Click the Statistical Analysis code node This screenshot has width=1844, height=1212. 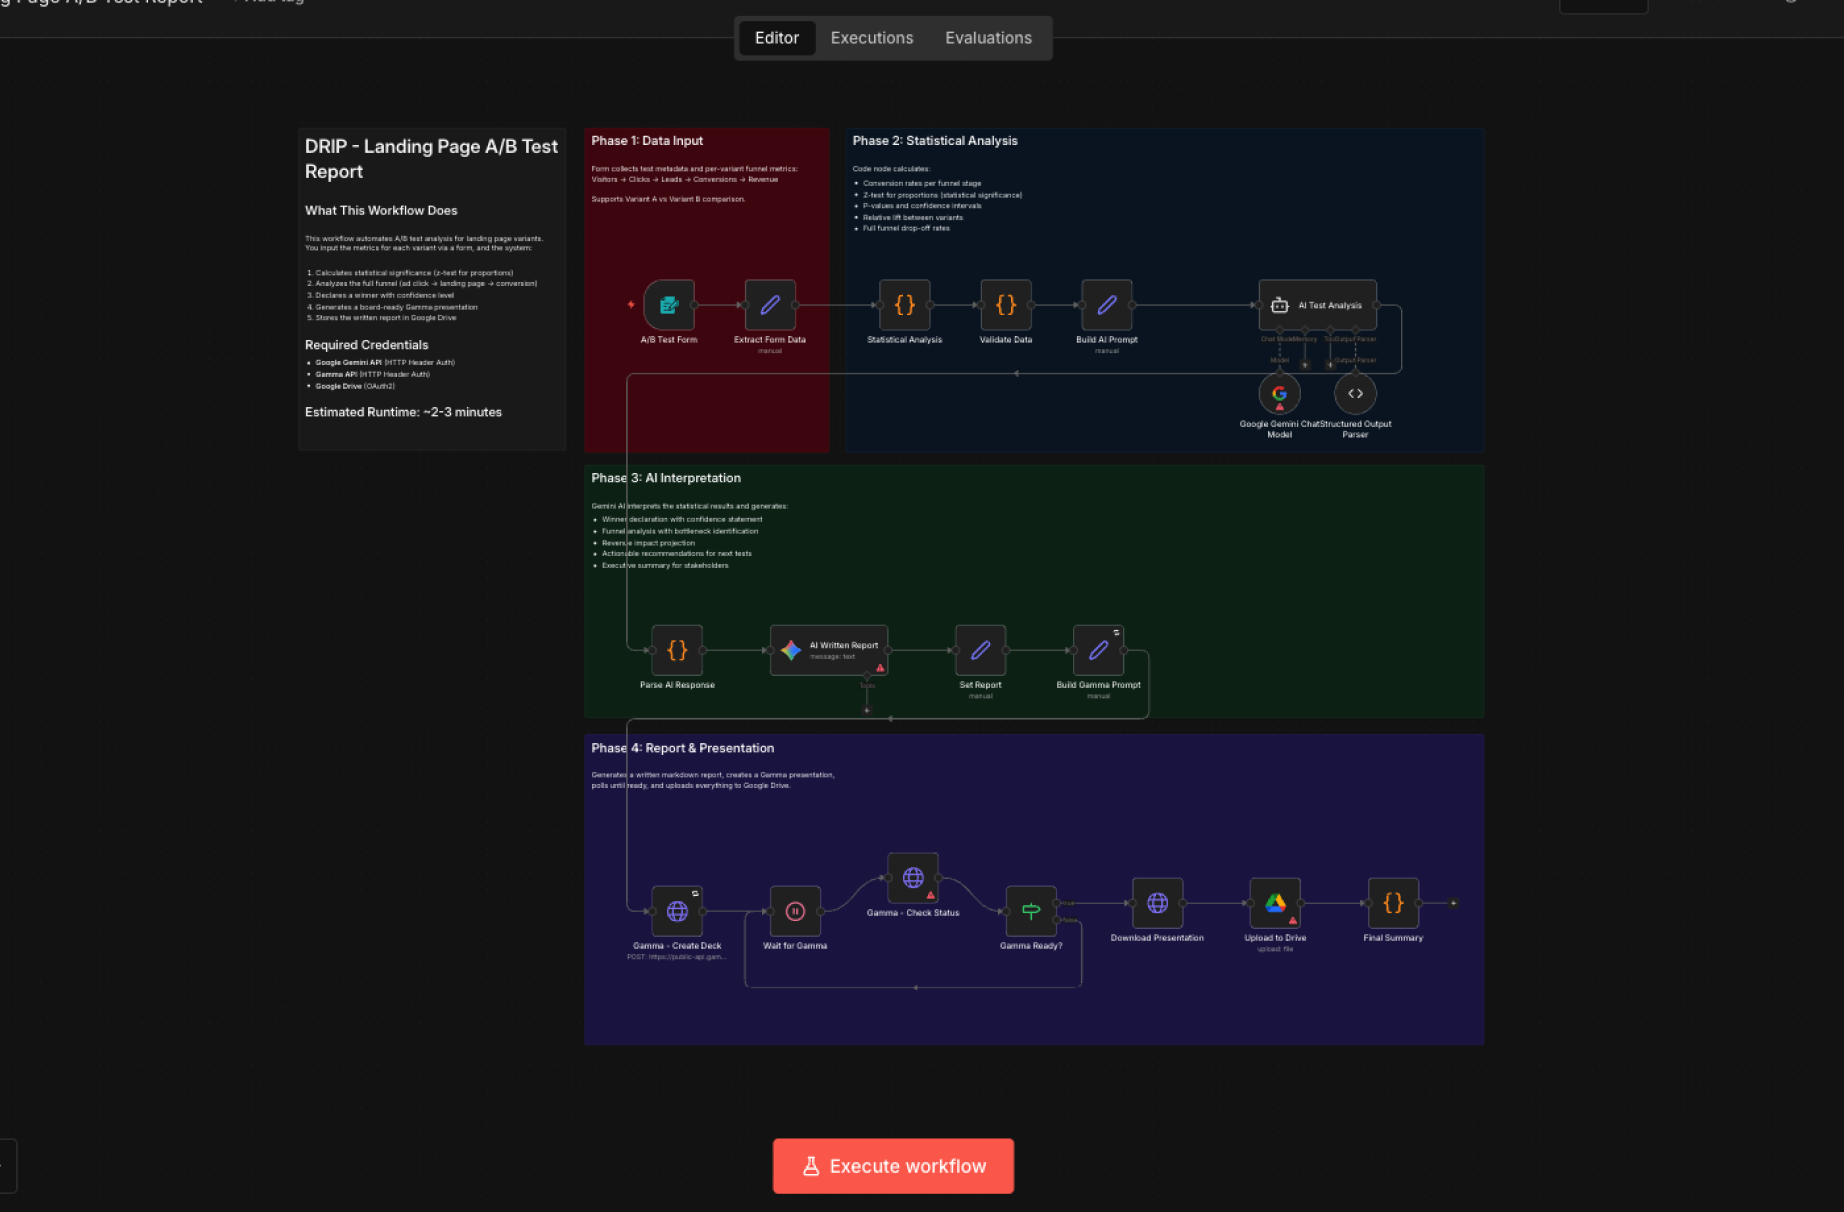click(x=904, y=305)
